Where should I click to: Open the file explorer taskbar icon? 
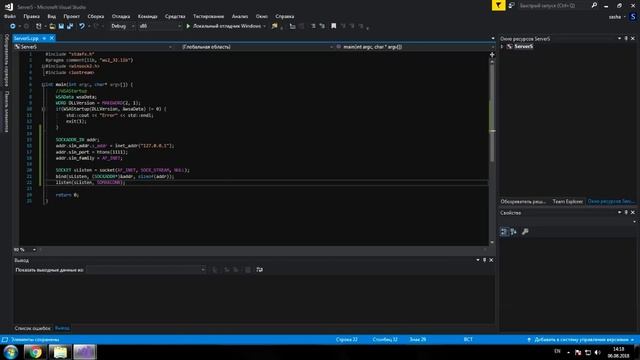tap(60, 352)
